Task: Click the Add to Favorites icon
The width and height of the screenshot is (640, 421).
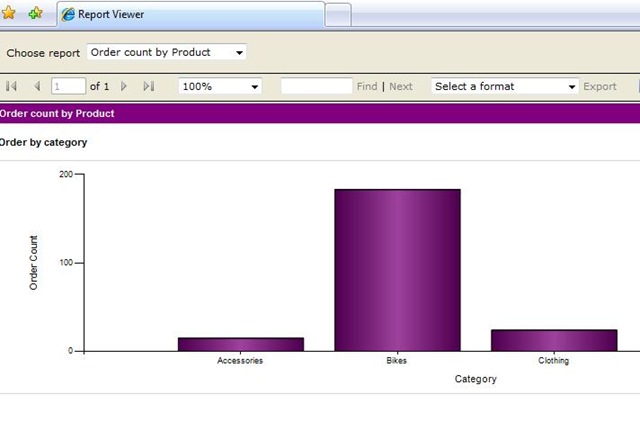Action: [36, 13]
